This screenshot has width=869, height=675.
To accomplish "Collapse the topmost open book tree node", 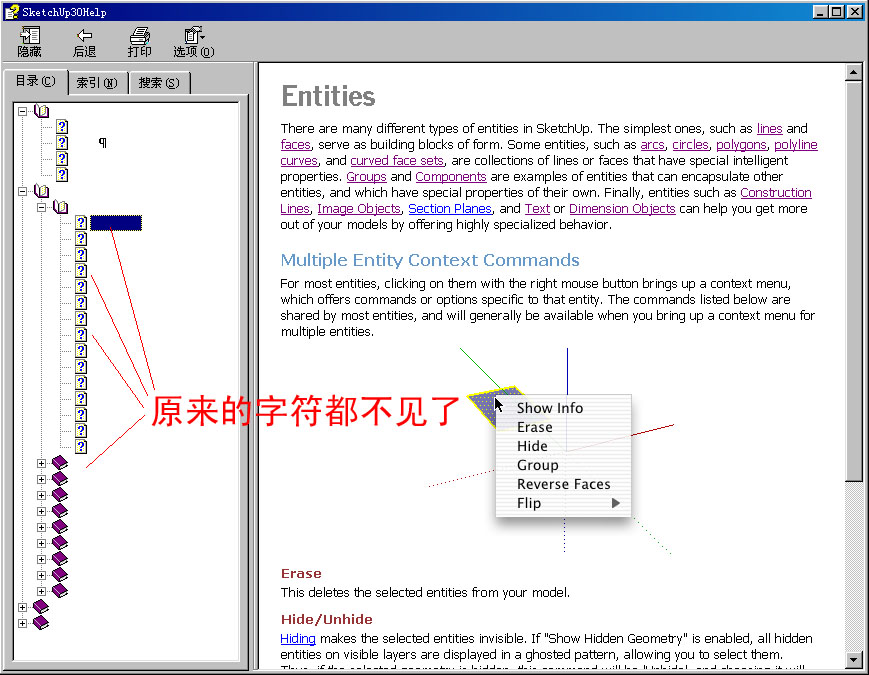I will point(22,111).
